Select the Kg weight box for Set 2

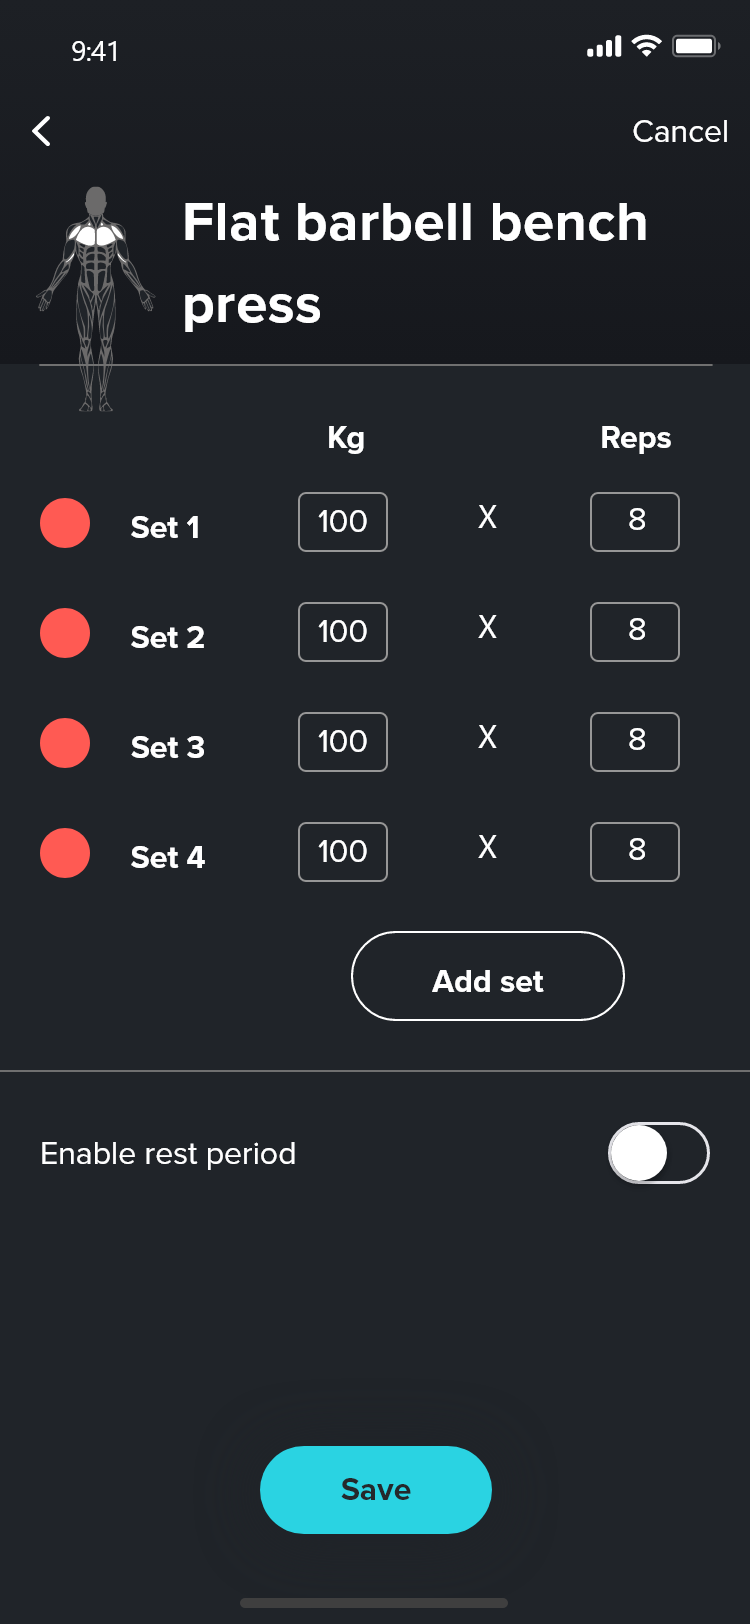(x=343, y=632)
